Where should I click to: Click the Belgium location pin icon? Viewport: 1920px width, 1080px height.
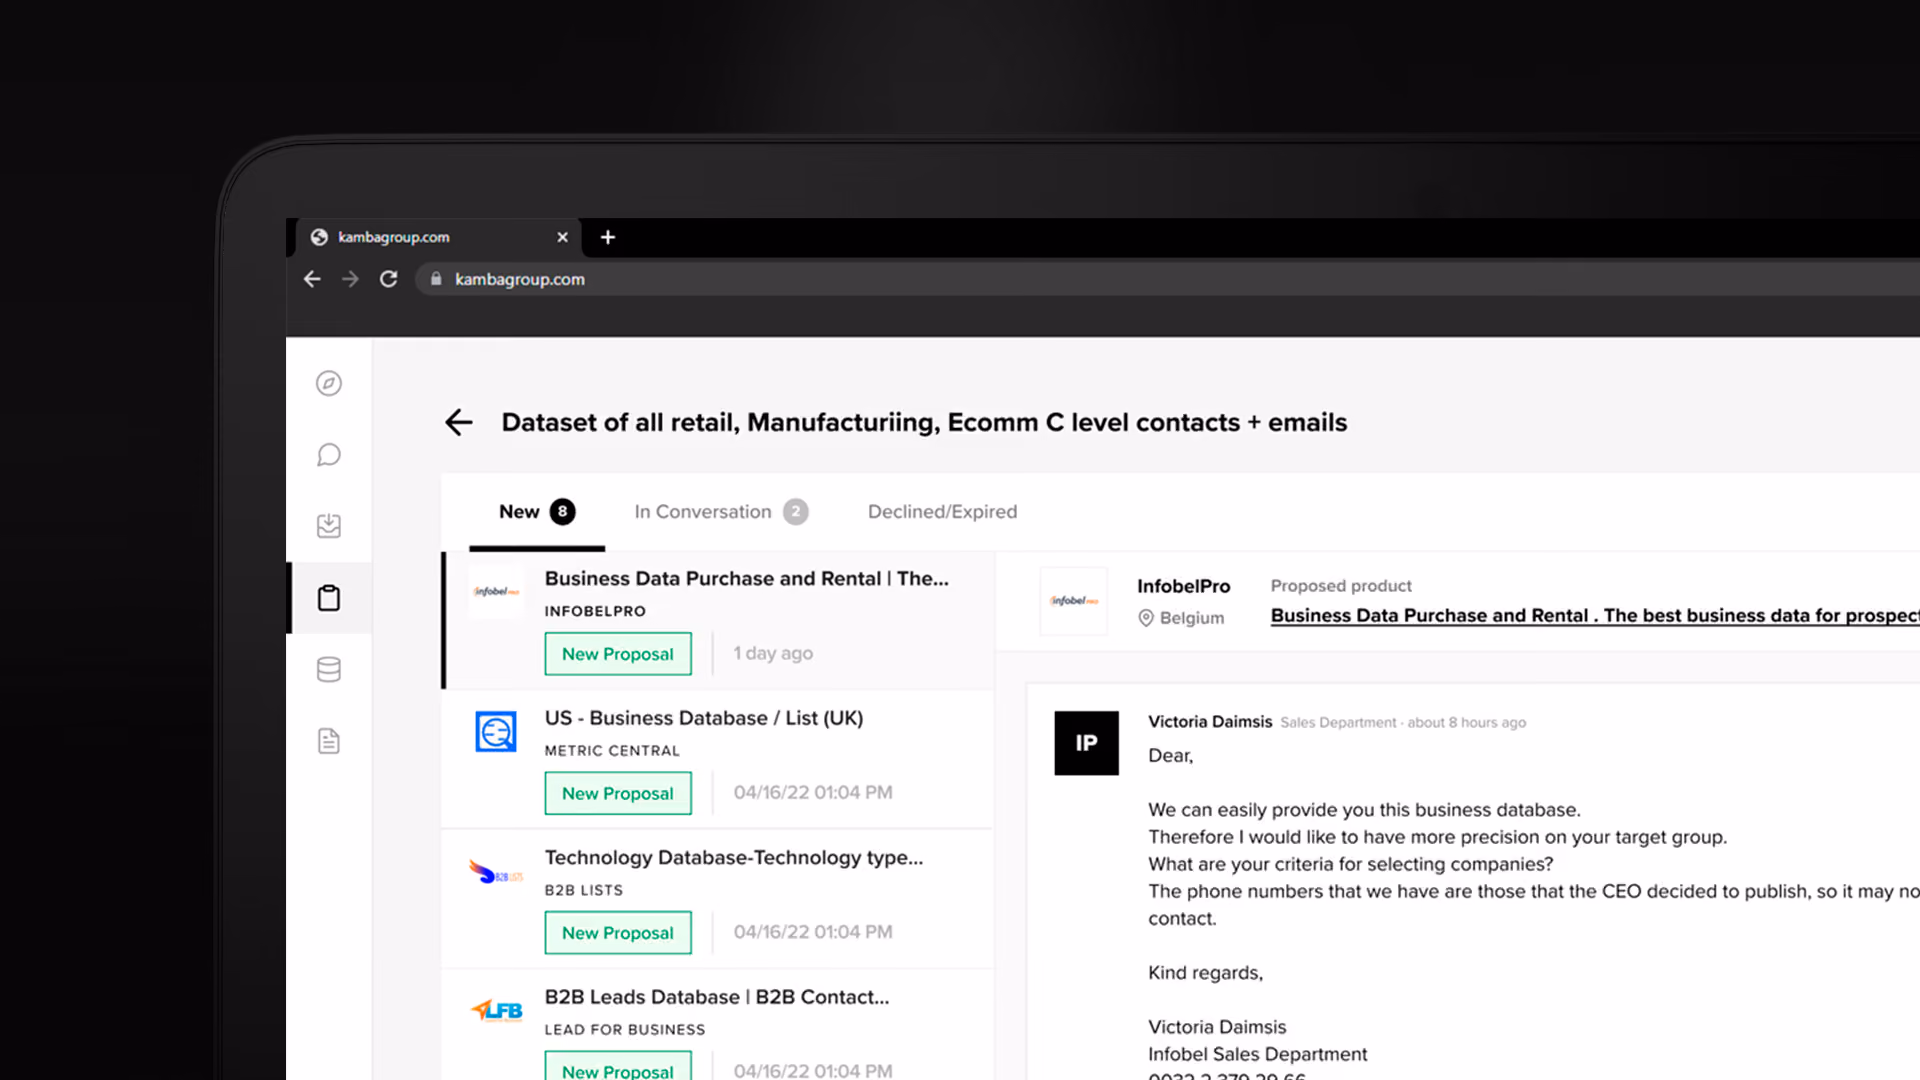click(1146, 618)
